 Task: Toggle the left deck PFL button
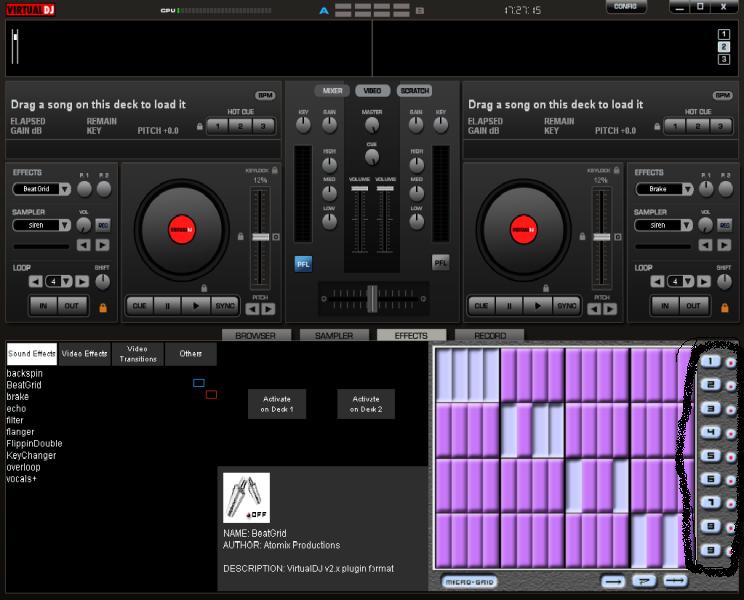point(303,264)
